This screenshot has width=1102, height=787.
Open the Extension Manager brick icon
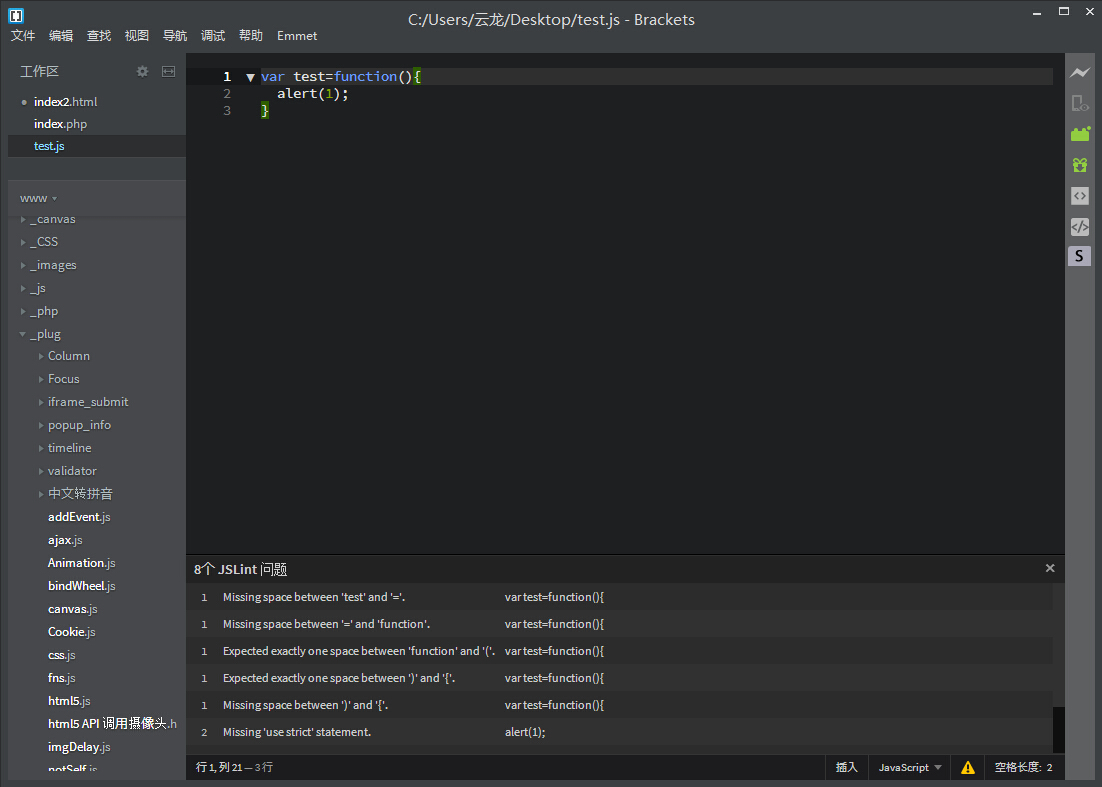coord(1079,133)
